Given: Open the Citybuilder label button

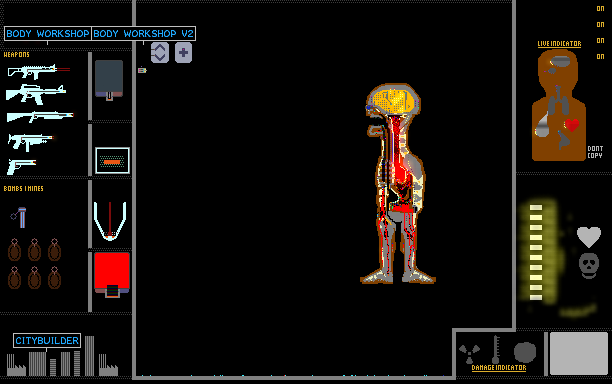Looking at the screenshot, I should pyautogui.click(x=47, y=341).
